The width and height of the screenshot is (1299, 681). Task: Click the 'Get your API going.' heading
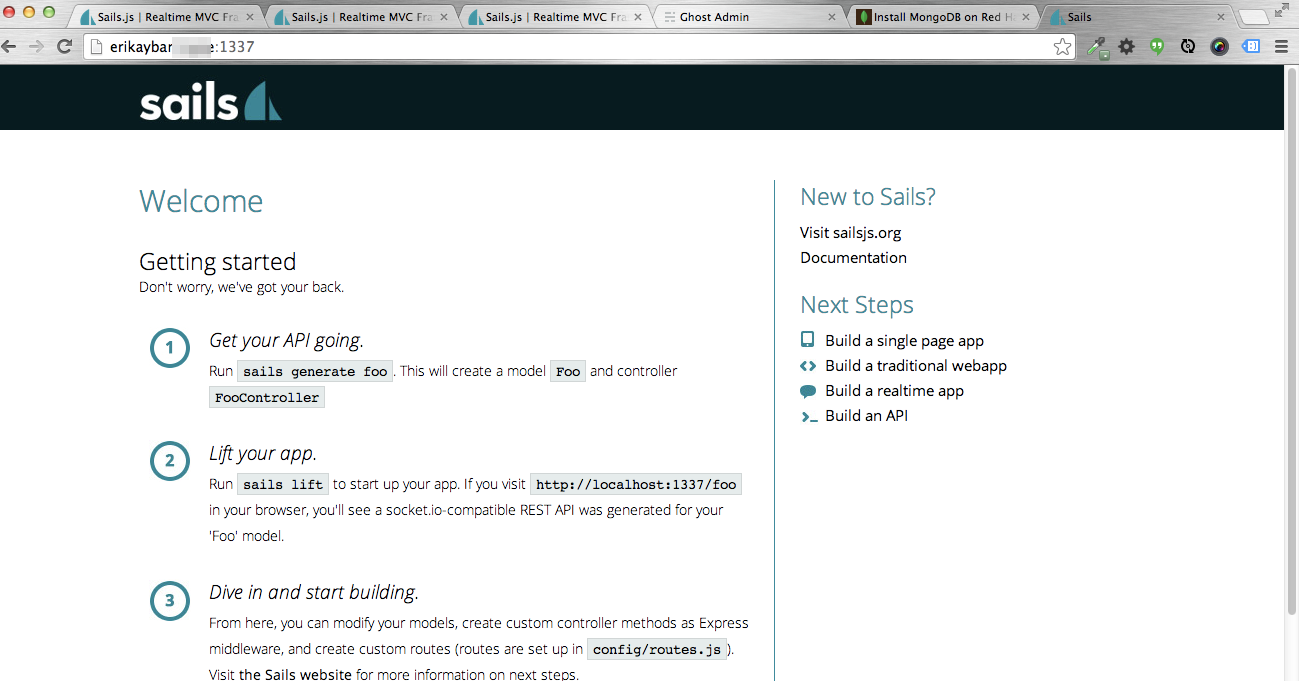(286, 340)
